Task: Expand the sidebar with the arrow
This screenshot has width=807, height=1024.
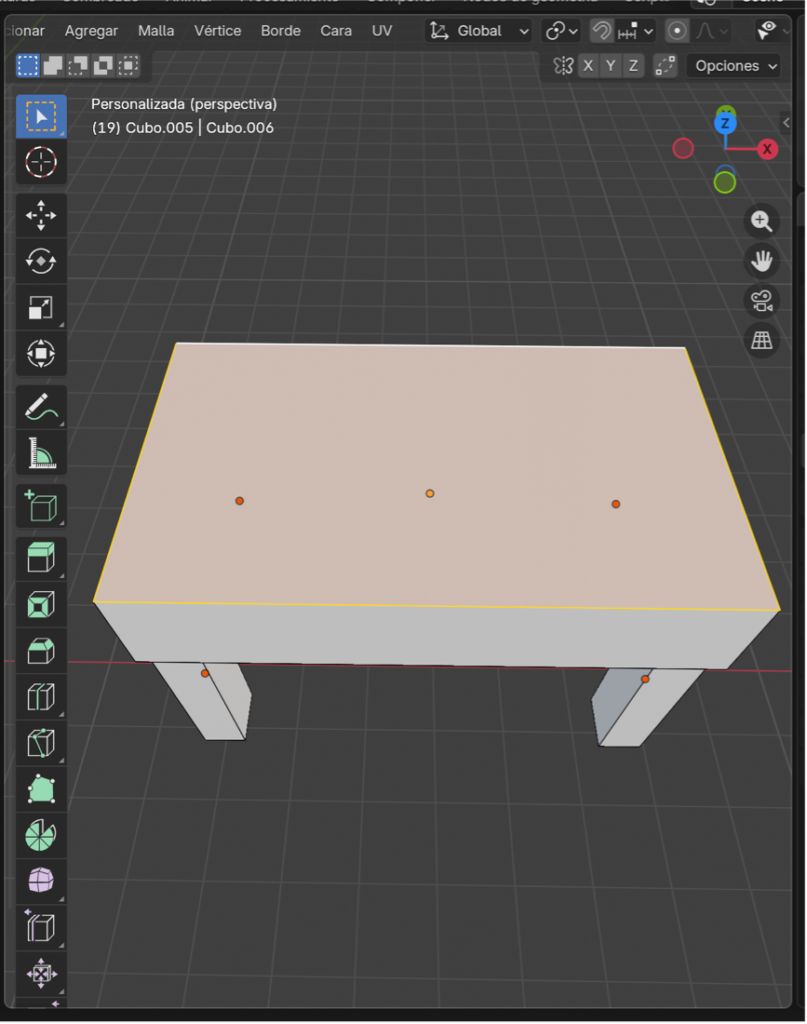Action: (786, 122)
